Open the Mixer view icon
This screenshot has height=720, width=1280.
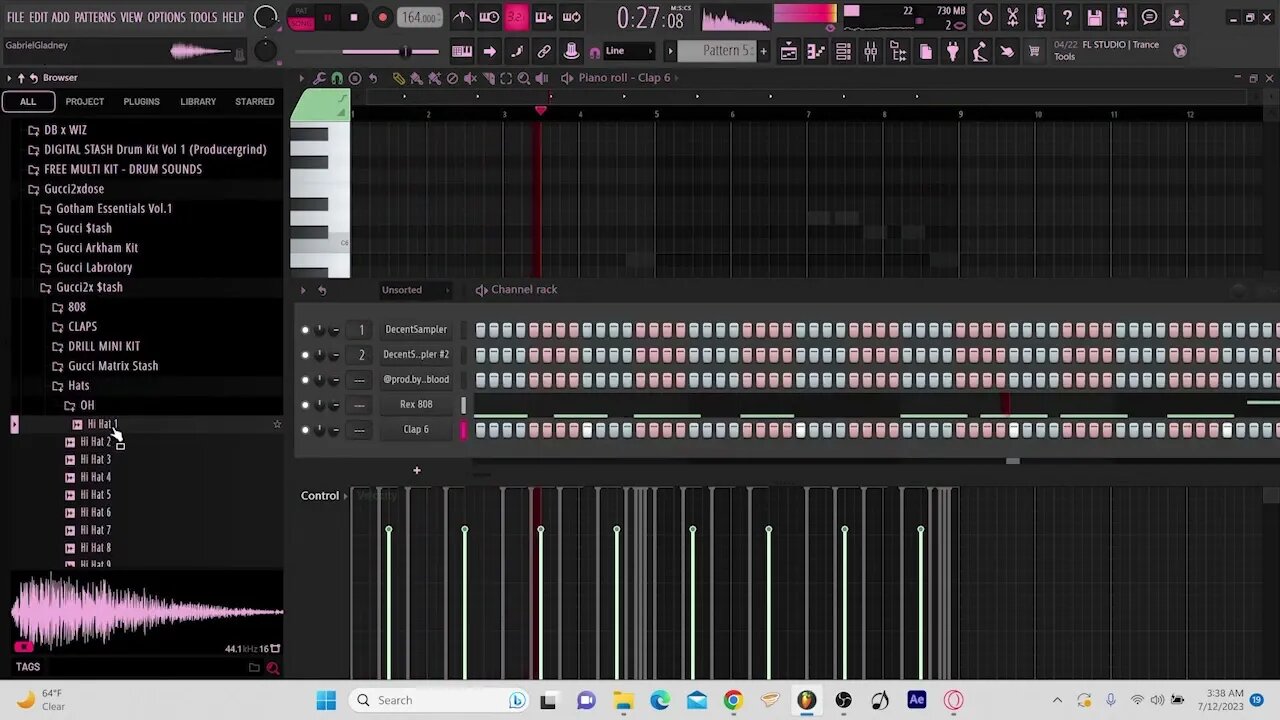tap(871, 52)
